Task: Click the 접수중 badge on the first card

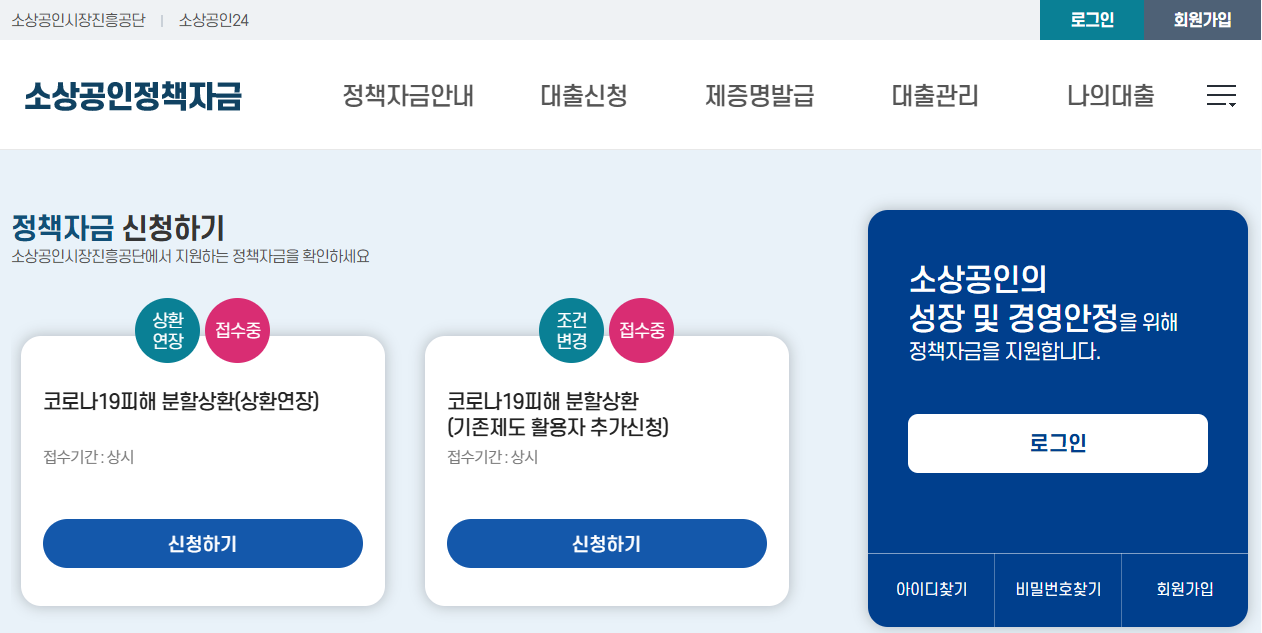Action: pos(236,330)
